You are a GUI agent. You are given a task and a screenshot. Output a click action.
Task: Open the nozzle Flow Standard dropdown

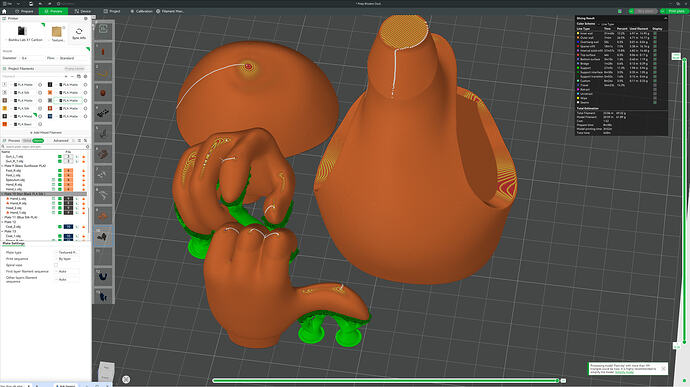72,58
